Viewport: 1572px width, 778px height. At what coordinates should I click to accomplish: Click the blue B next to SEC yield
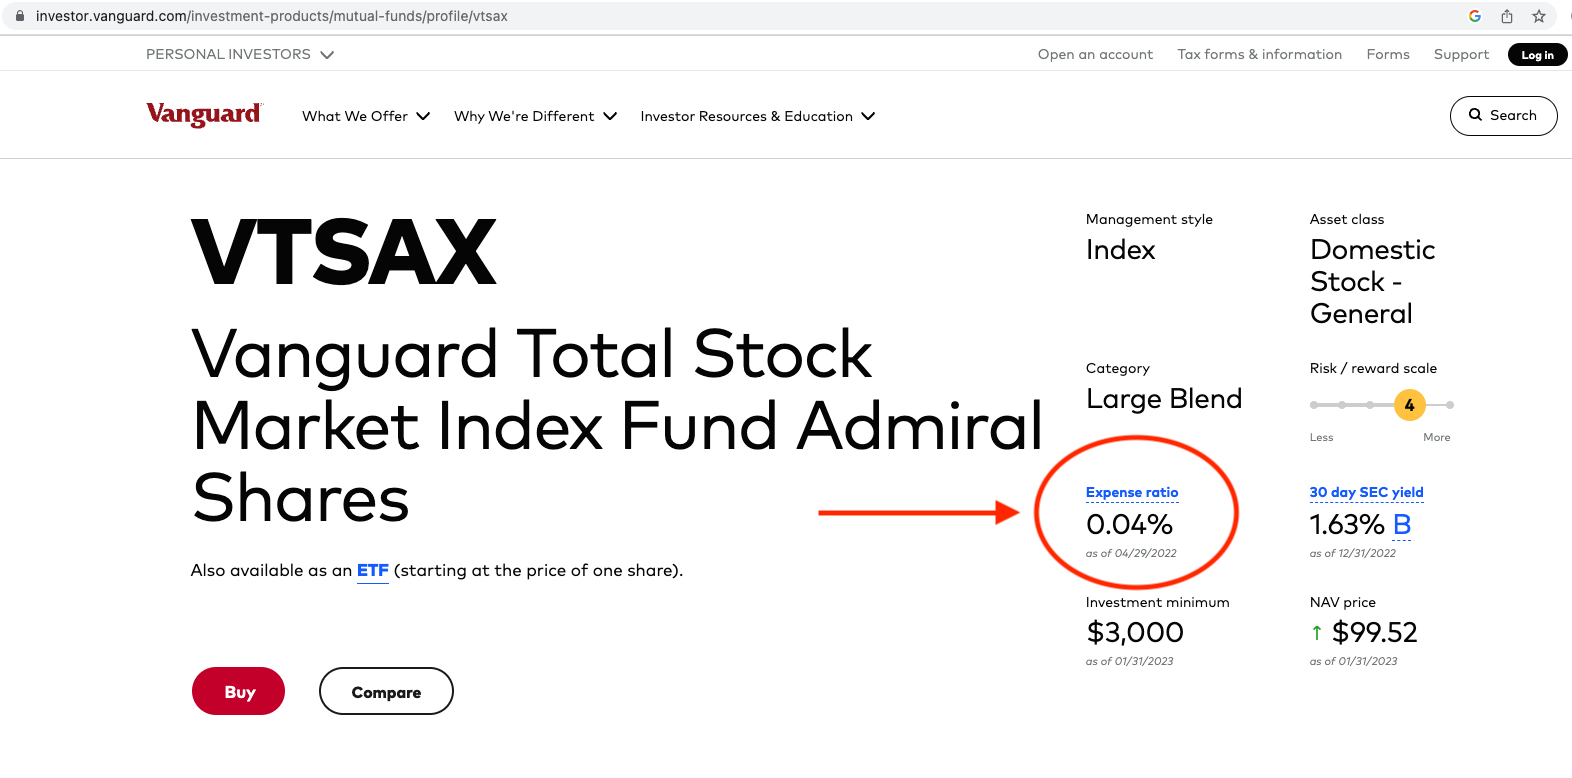click(x=1401, y=525)
